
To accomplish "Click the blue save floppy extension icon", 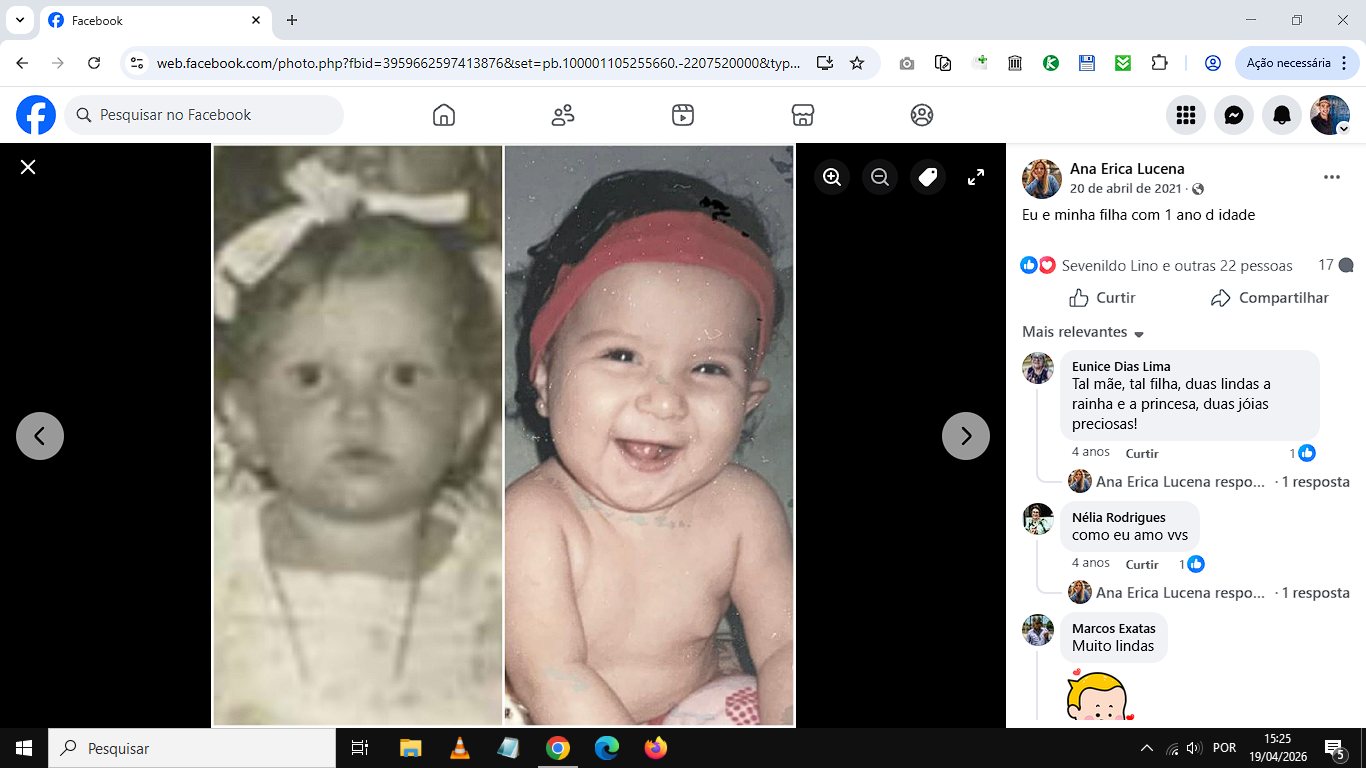I will (1087, 63).
